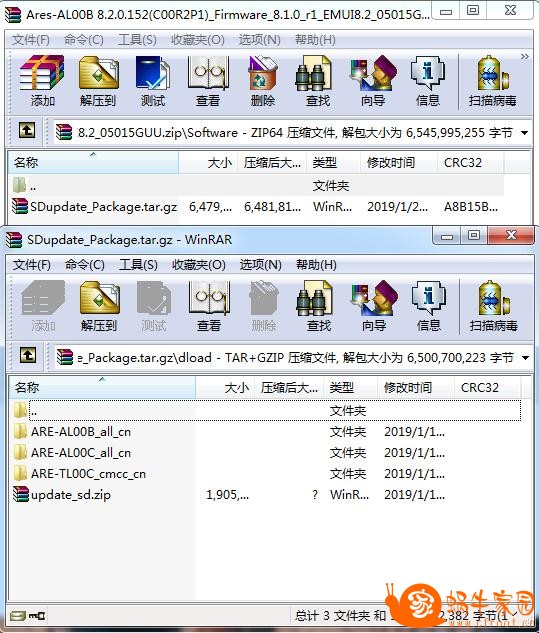This screenshot has width=539, height=633.
Task: Click View (查看) in the Ares-AL00B window
Action: pos(208,82)
